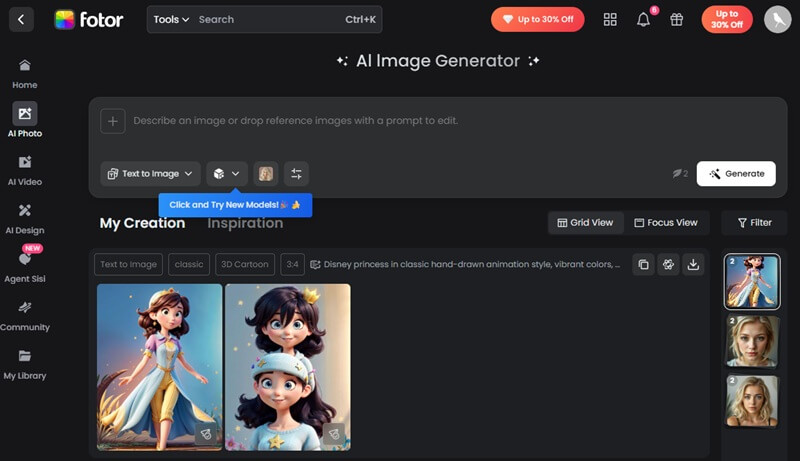The height and width of the screenshot is (461, 800).
Task: Click the classic tag
Action: (189, 264)
